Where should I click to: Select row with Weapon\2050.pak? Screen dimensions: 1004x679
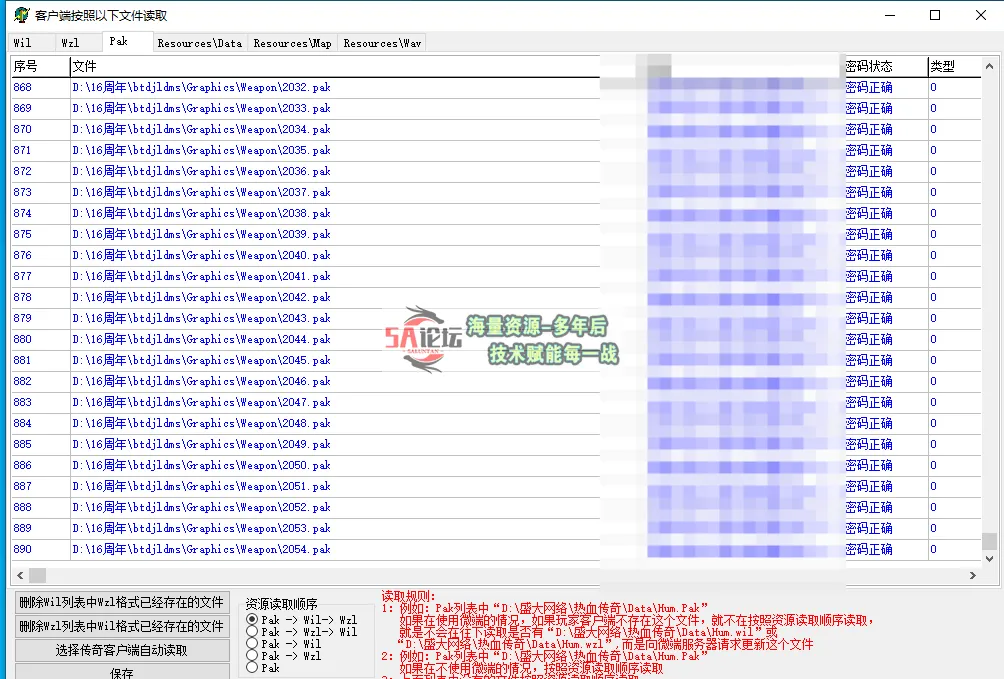click(x=496, y=465)
